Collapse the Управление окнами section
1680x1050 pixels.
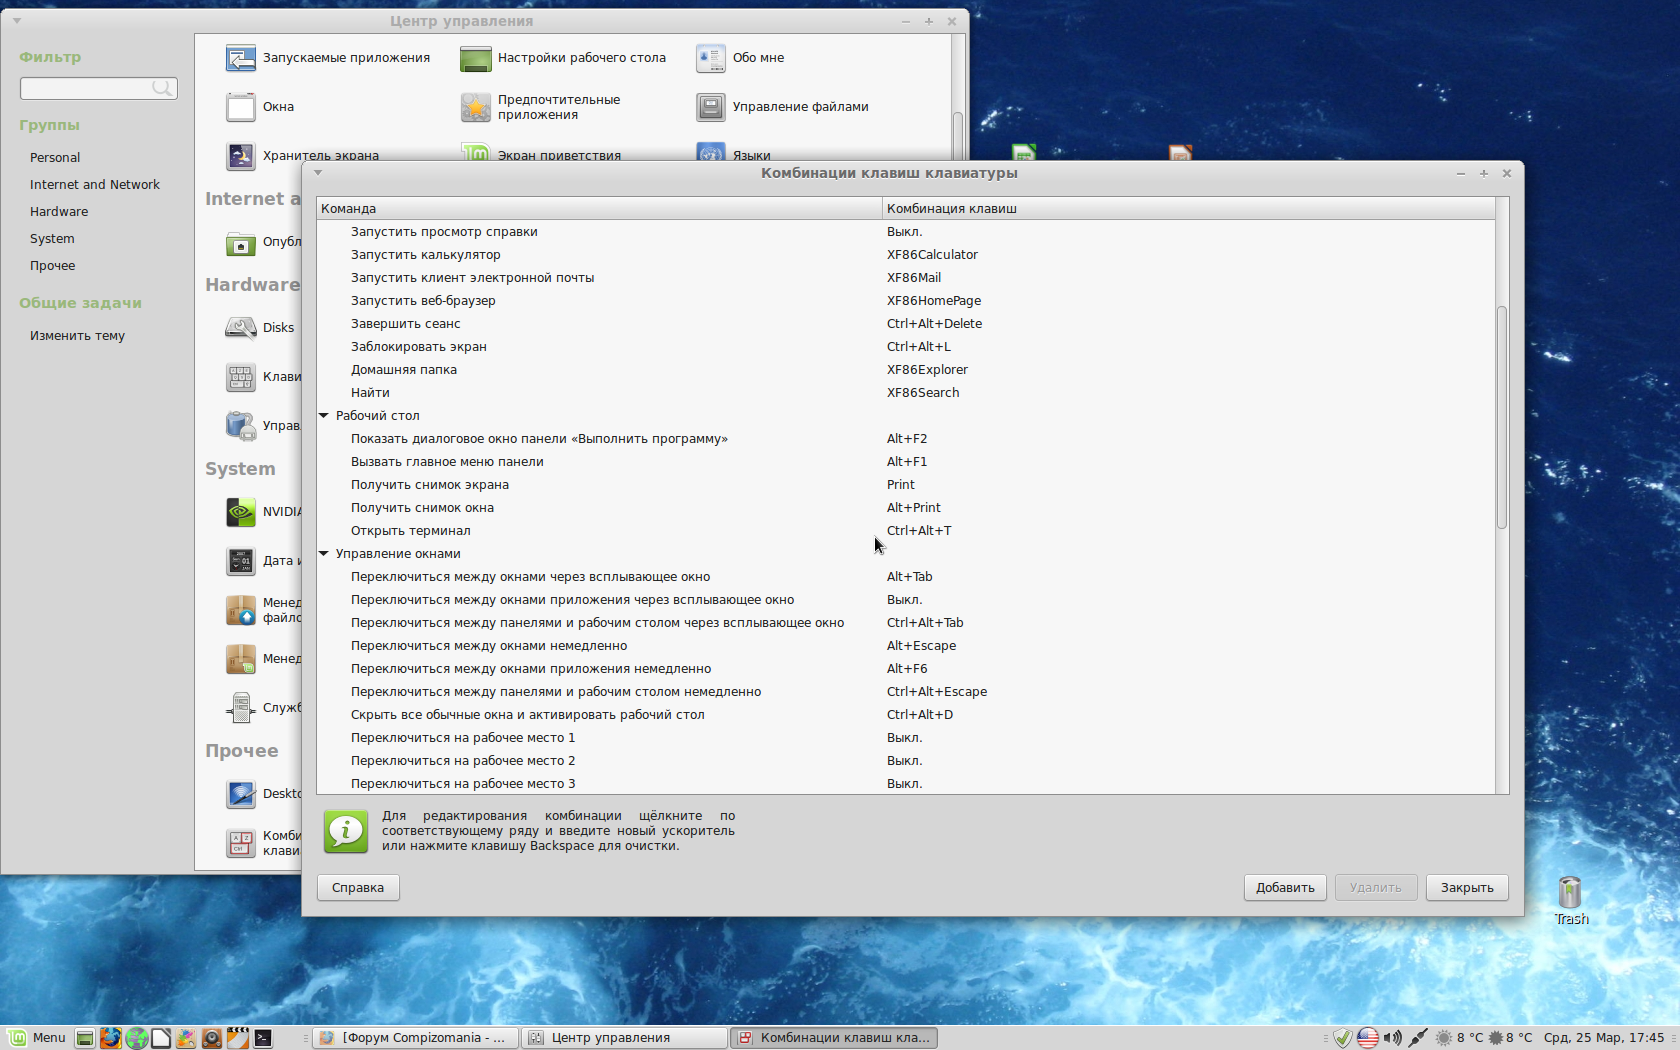click(x=324, y=554)
